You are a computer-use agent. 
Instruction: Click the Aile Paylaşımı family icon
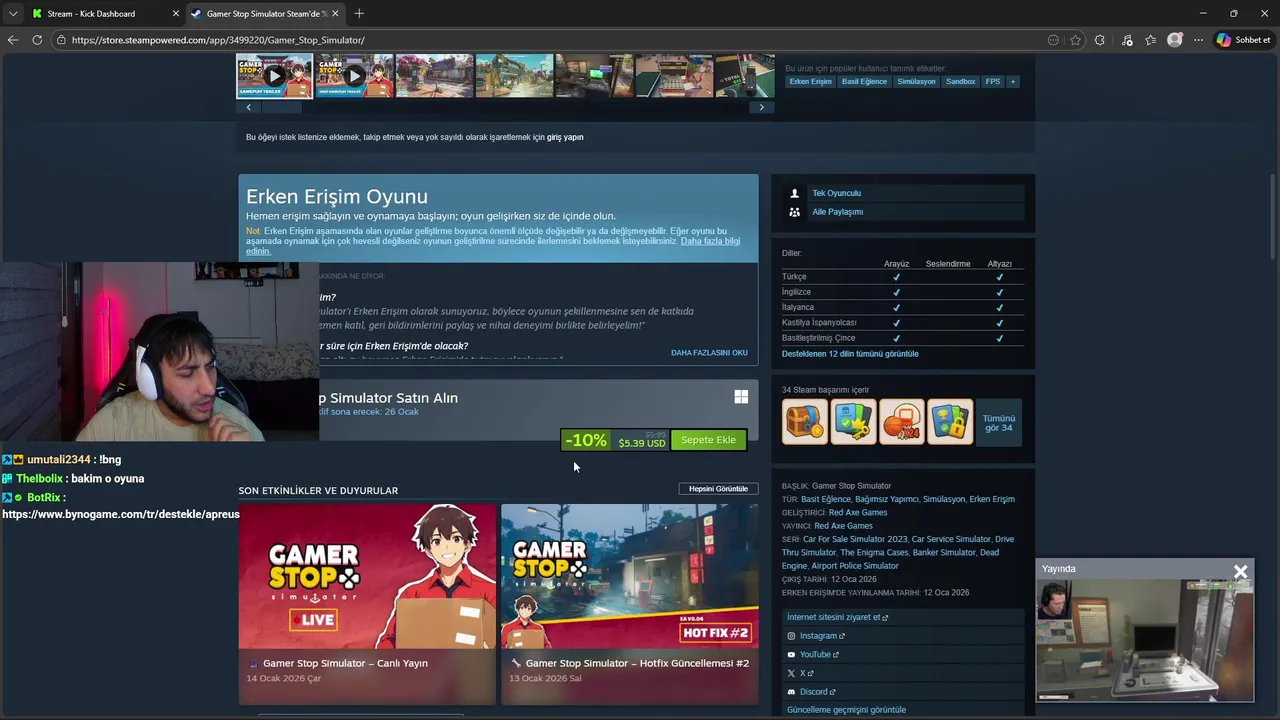795,212
